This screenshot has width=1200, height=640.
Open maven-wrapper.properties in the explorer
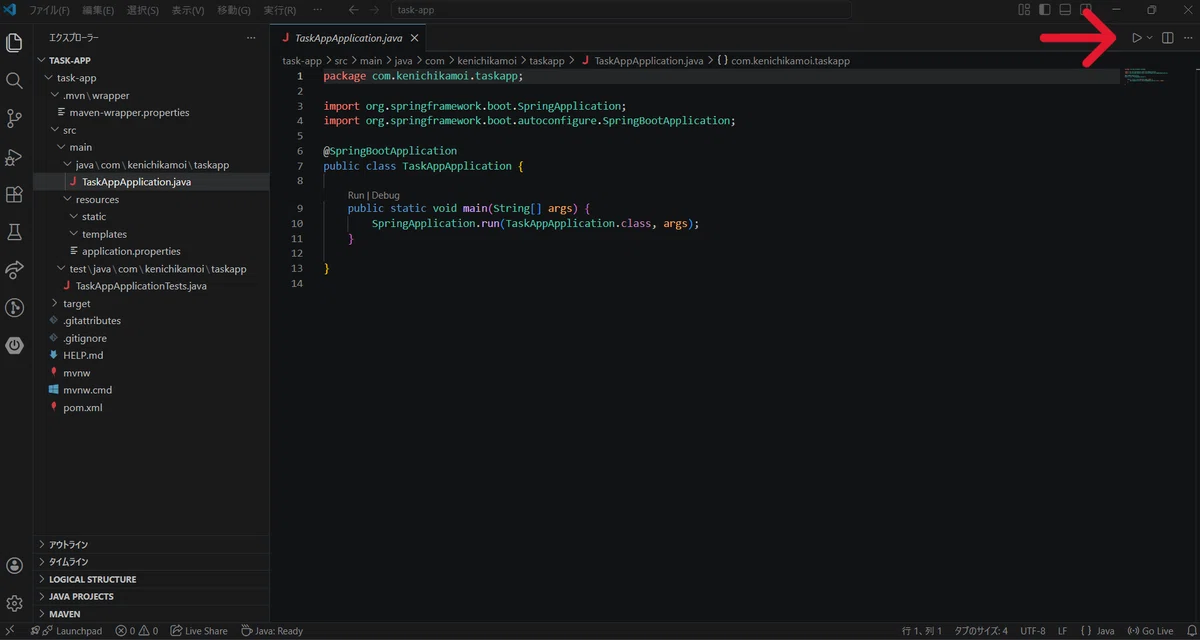tap(151, 112)
